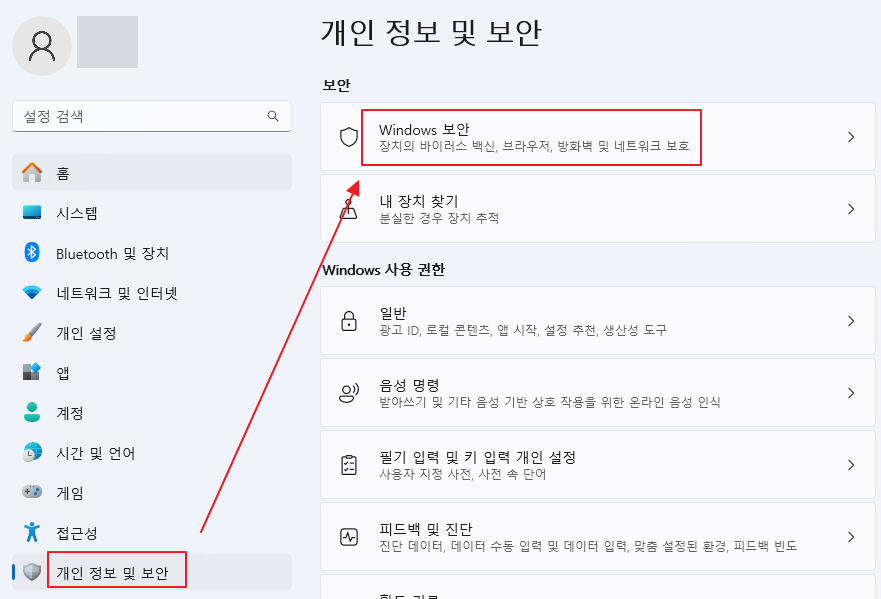Click the Bluetooth icon in sidebar
Viewport: 881px width, 599px height.
click(x=32, y=252)
